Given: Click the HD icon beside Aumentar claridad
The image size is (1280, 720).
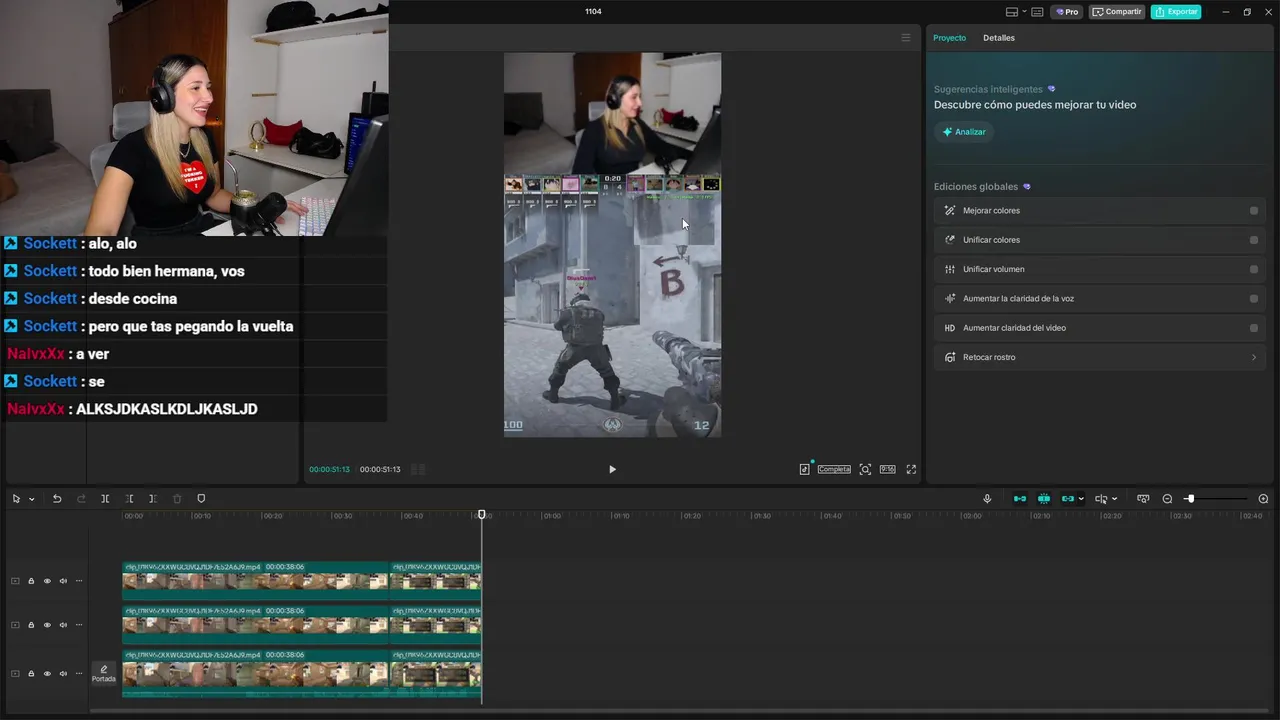Looking at the screenshot, I should [x=950, y=328].
